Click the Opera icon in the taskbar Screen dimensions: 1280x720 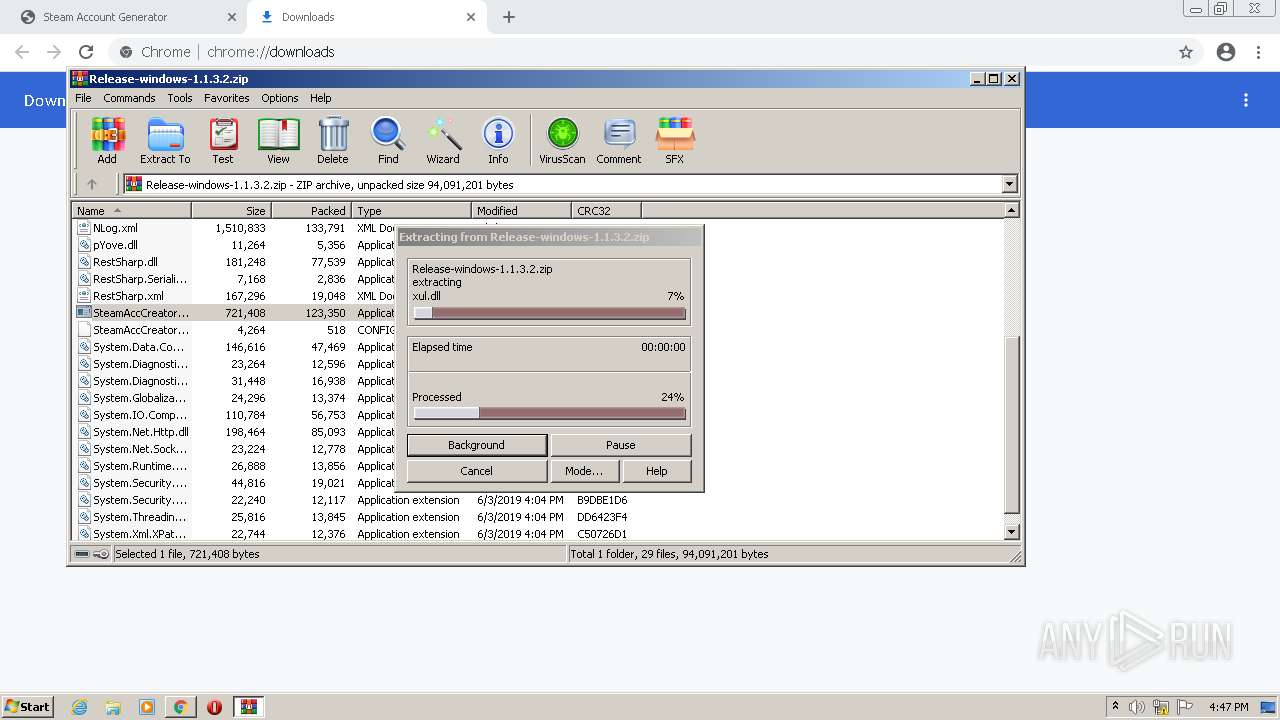(x=214, y=707)
